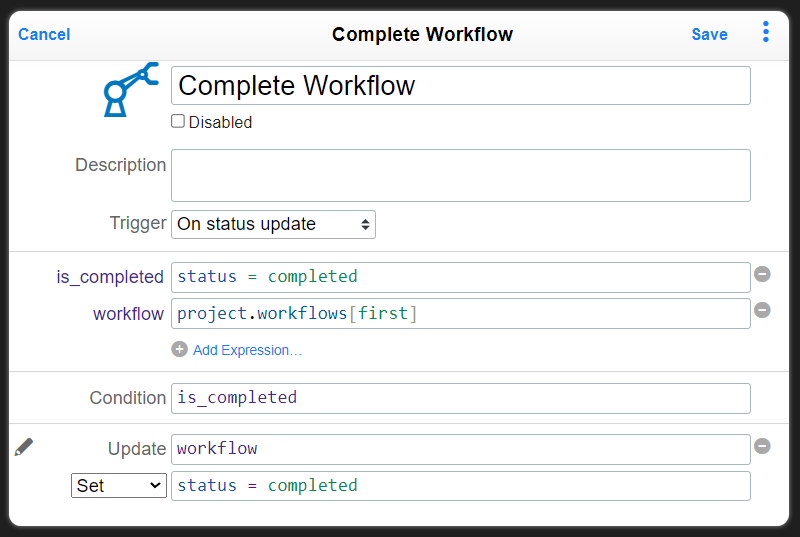The width and height of the screenshot is (800, 537).
Task: Click the Update label
Action: [137, 449]
